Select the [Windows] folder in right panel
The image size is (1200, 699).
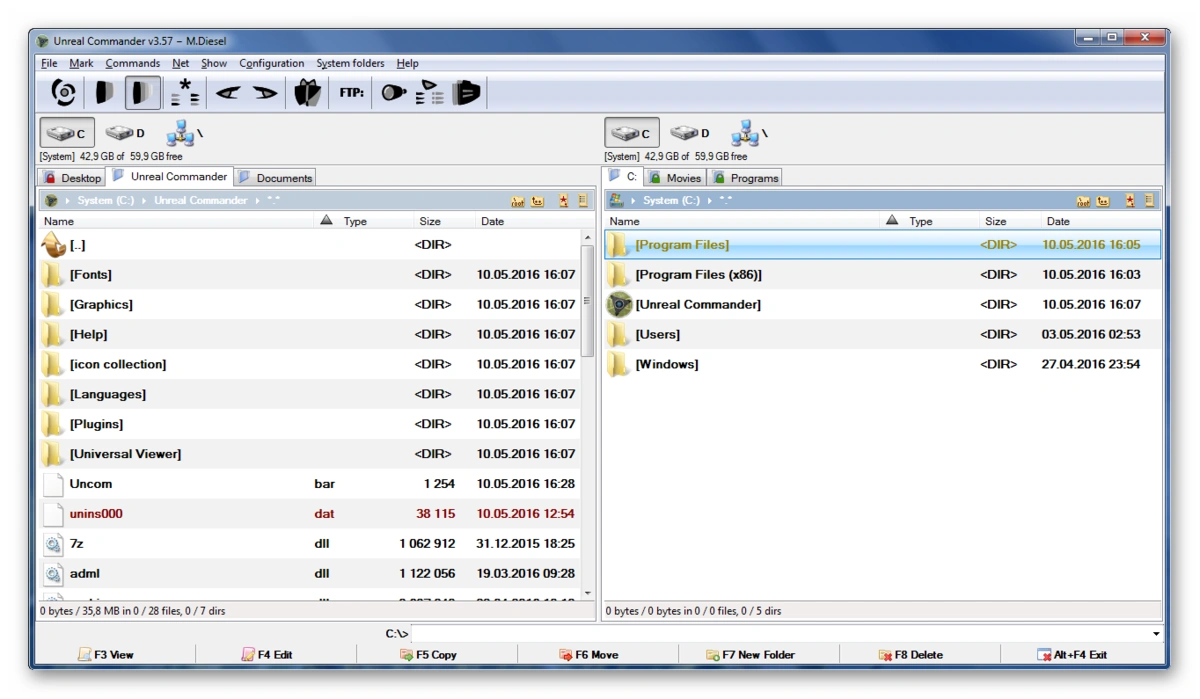[883, 364]
